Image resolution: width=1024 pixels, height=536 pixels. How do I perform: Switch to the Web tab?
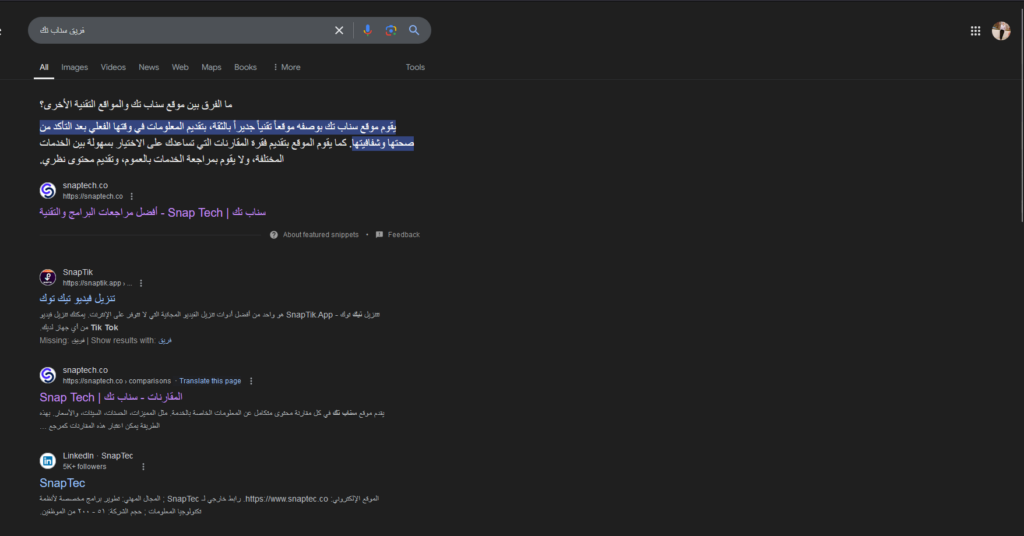point(180,67)
